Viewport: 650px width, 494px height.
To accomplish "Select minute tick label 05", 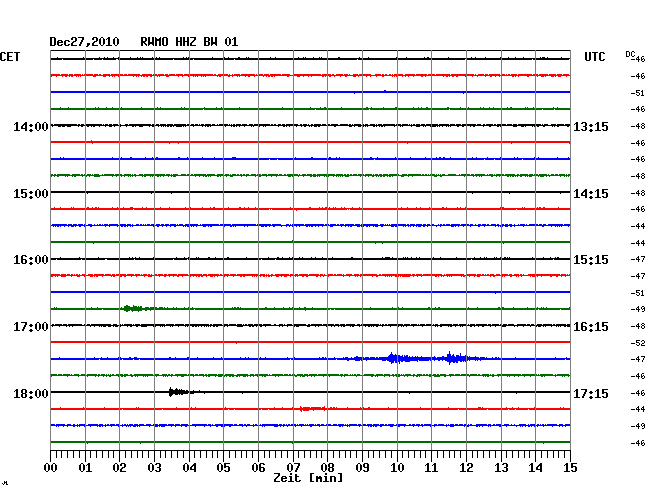I will 223,468.
